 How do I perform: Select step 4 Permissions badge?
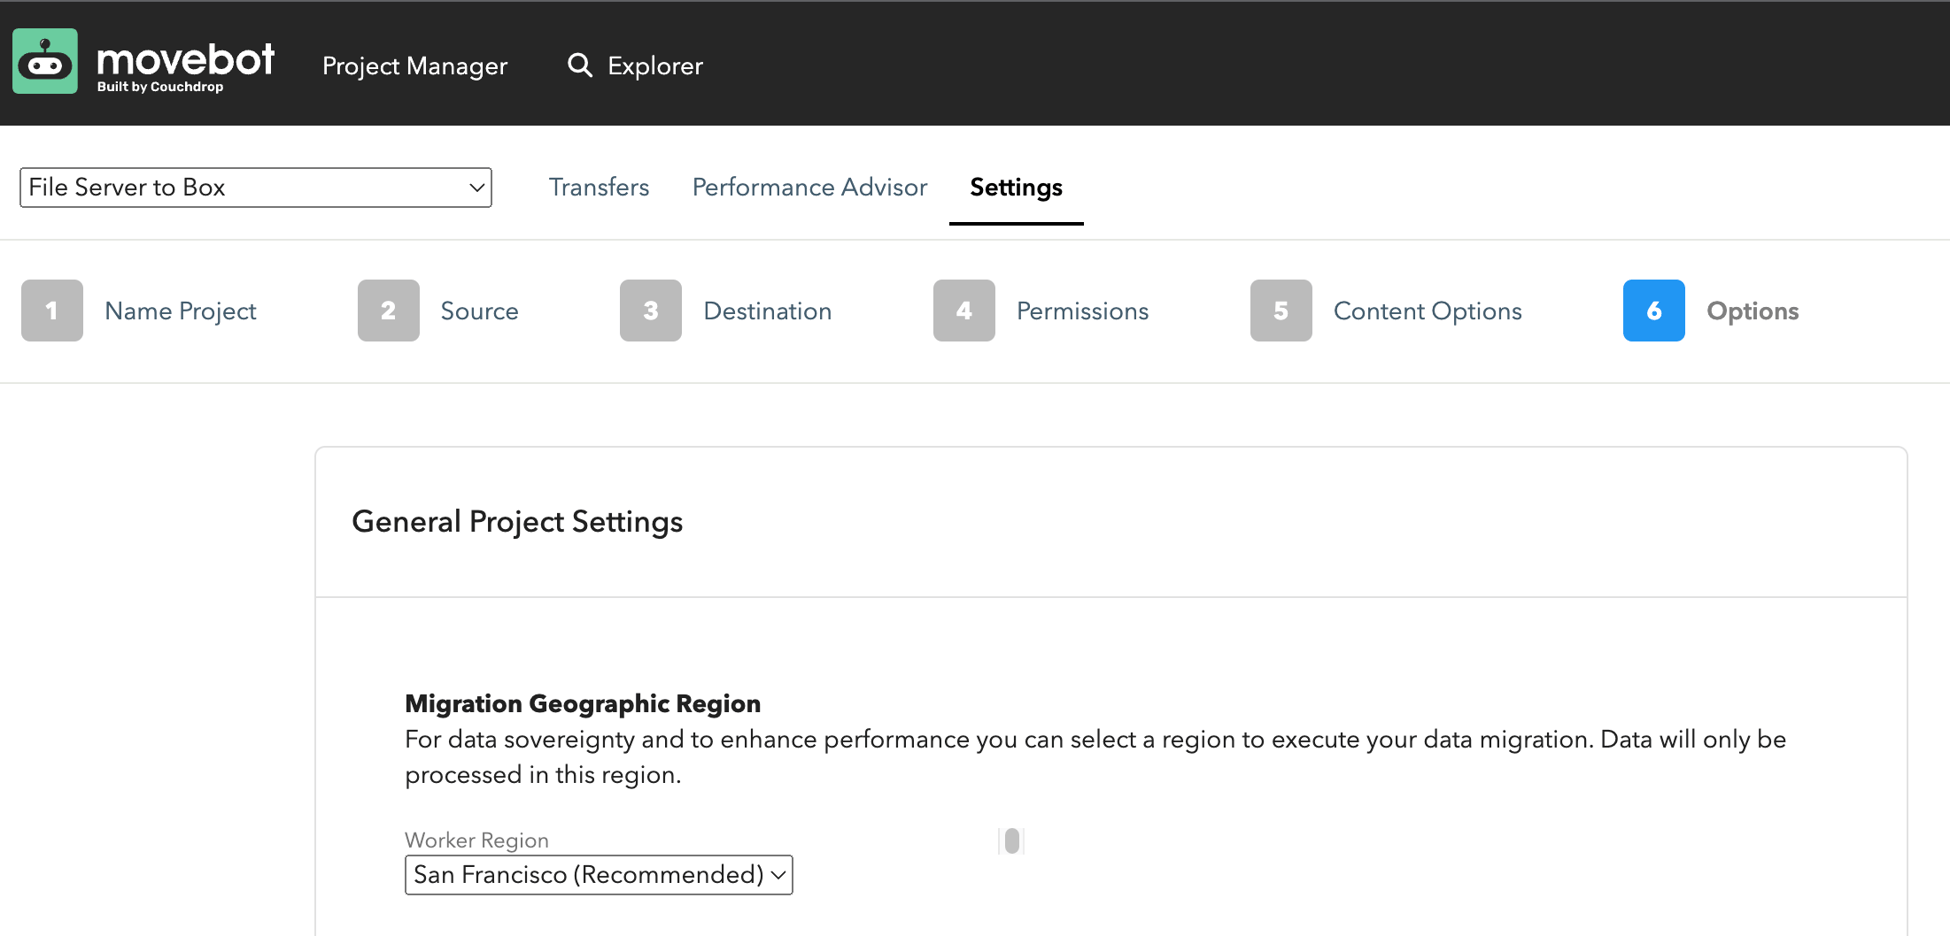pos(963,310)
